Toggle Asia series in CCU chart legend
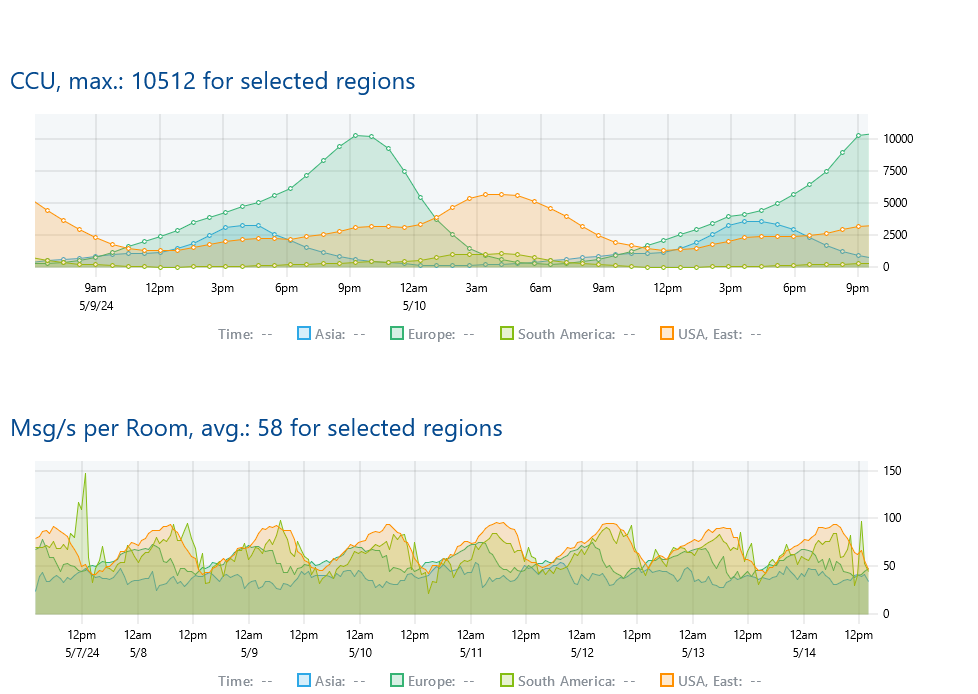This screenshot has width=978, height=694. tap(304, 334)
